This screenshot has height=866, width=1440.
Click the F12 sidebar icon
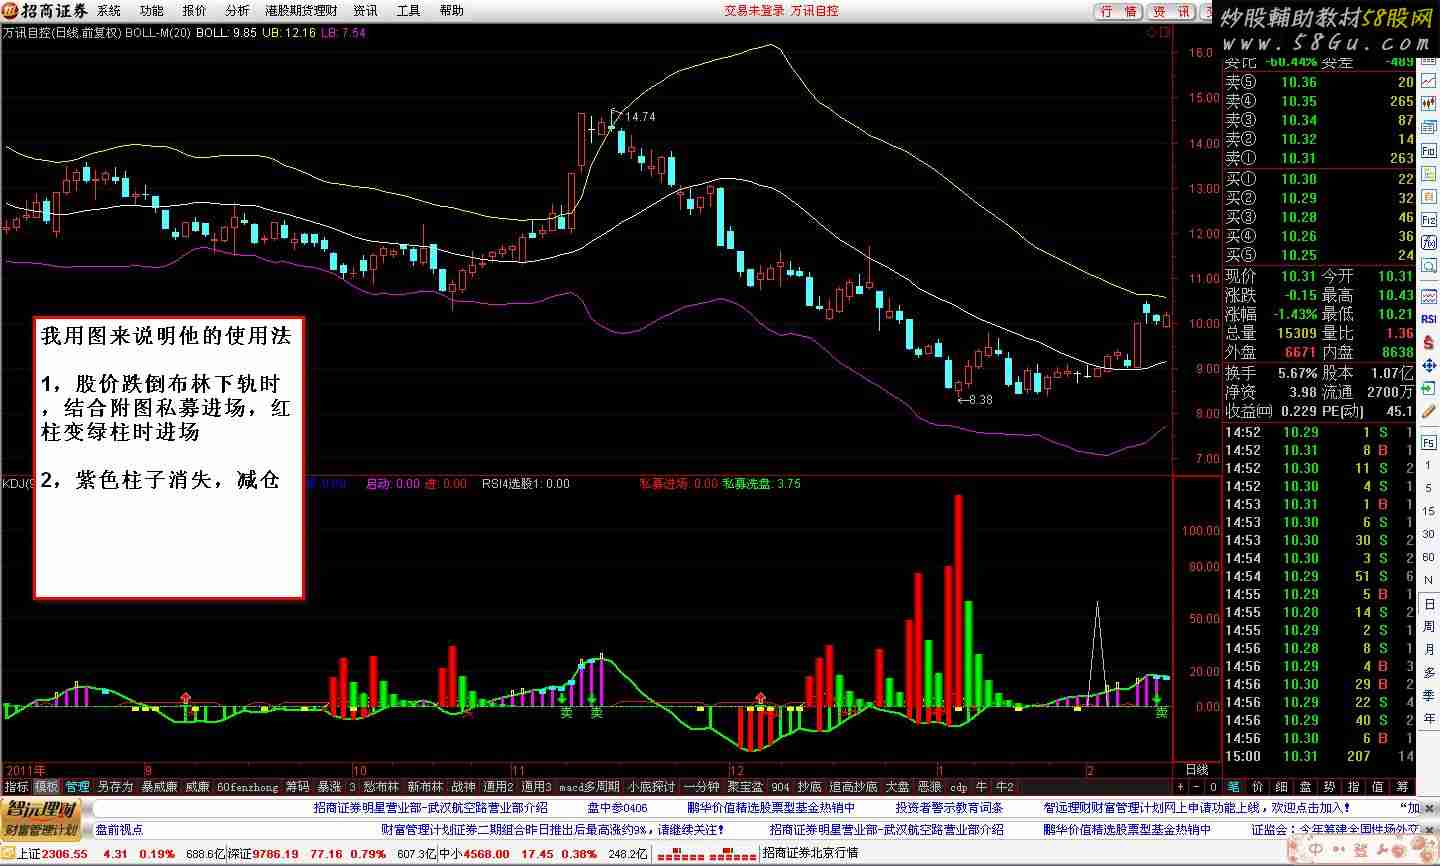(x=1429, y=219)
